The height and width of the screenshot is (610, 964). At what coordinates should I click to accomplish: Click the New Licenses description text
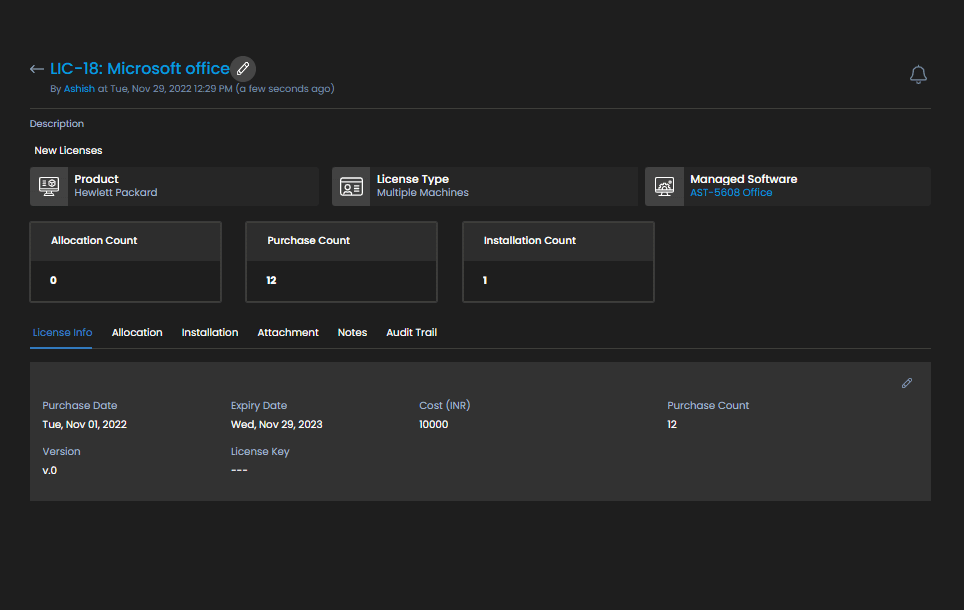pos(68,151)
